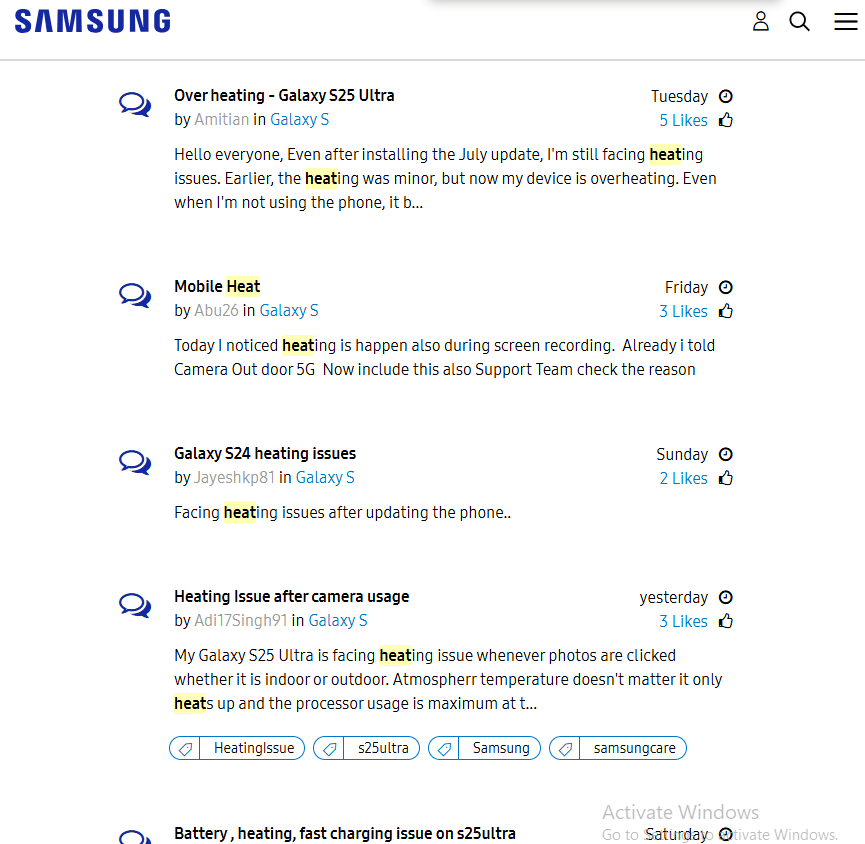
Task: Click clock icon next to Friday
Action: [725, 287]
